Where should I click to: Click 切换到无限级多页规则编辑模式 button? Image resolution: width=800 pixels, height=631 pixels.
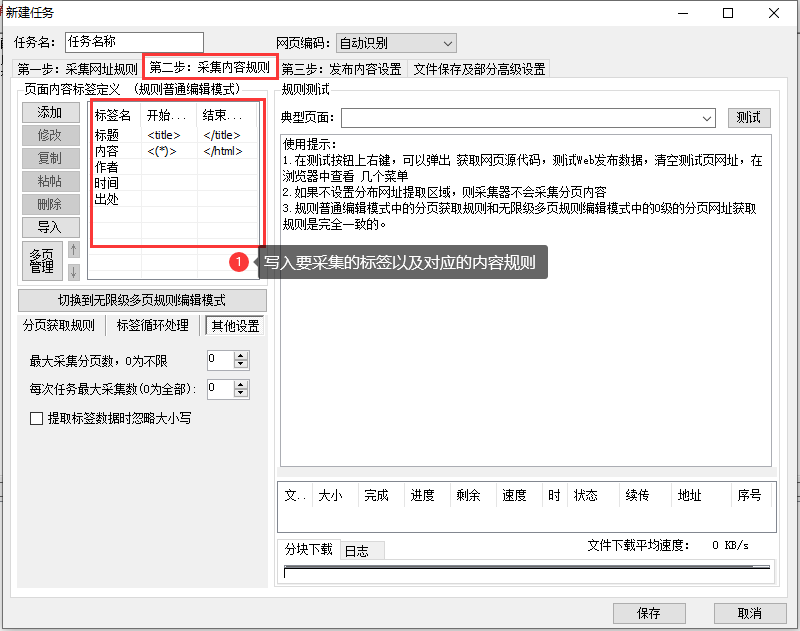tap(142, 300)
